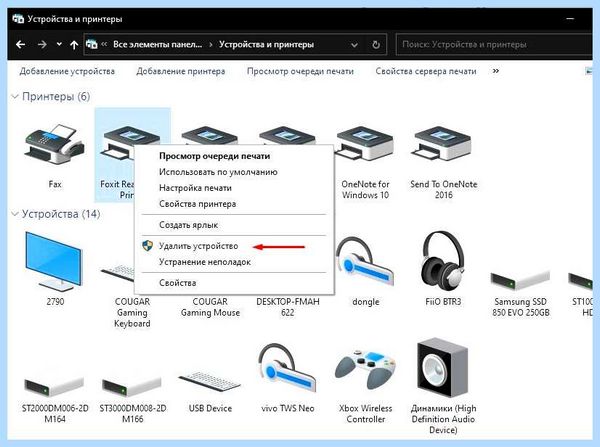Image resolution: width=600 pixels, height=447 pixels.
Task: Click Добавление устройства toolbar button
Action: click(x=67, y=71)
